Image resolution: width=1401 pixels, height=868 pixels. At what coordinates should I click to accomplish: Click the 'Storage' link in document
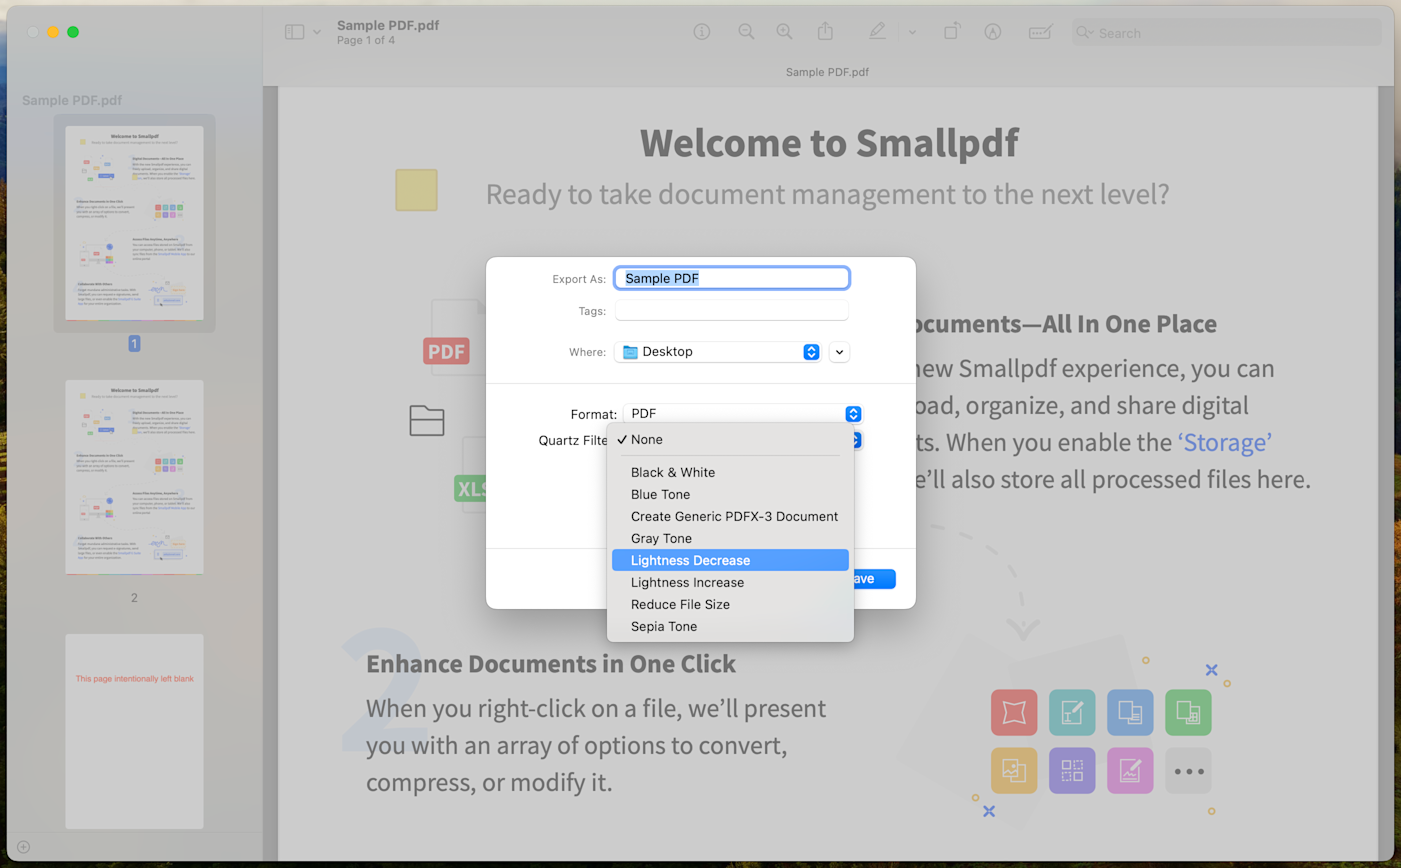tap(1224, 442)
